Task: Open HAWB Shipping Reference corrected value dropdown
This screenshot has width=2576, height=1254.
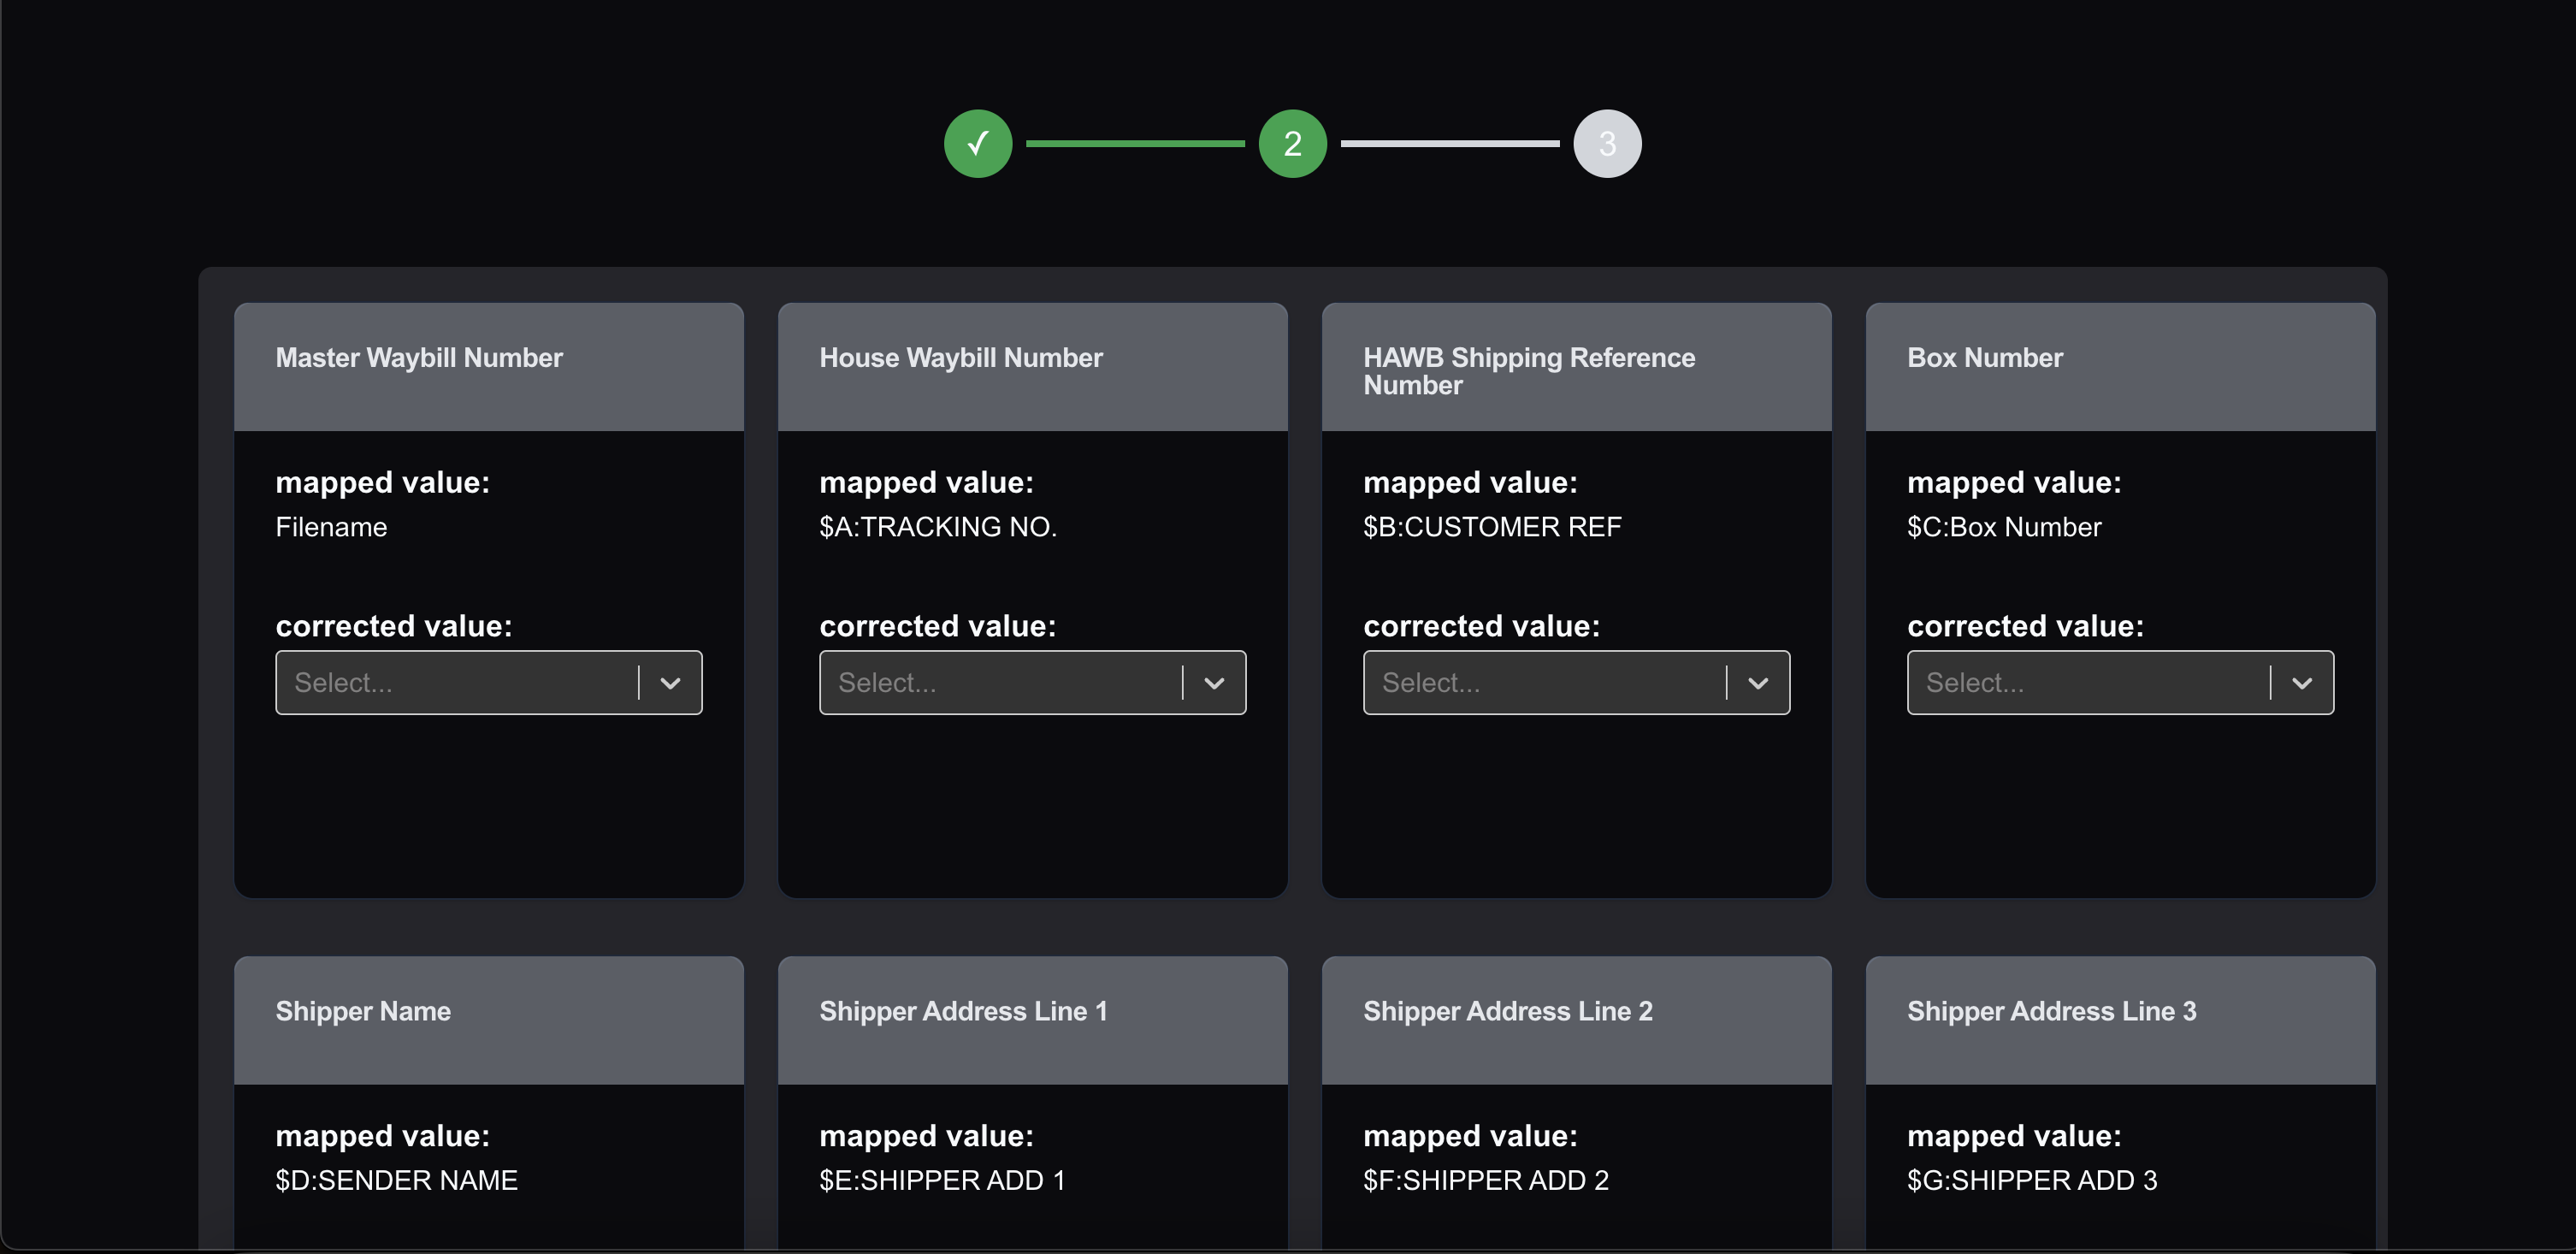Action: coord(1543,683)
